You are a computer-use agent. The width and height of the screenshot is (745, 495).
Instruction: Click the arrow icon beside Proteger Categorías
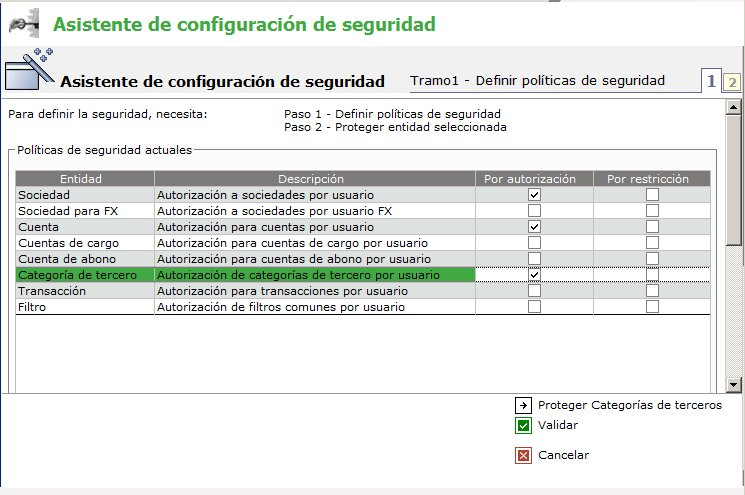point(523,405)
